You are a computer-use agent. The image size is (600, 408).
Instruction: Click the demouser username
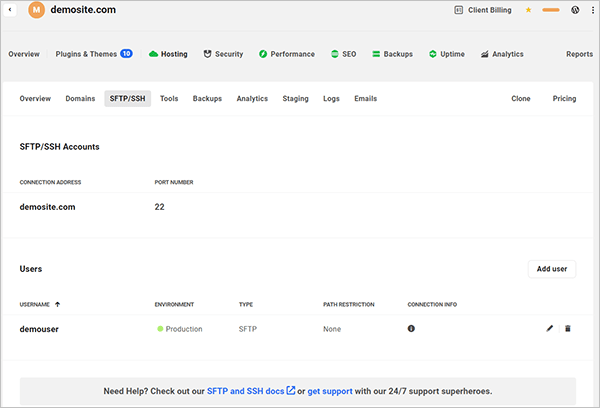click(x=39, y=329)
